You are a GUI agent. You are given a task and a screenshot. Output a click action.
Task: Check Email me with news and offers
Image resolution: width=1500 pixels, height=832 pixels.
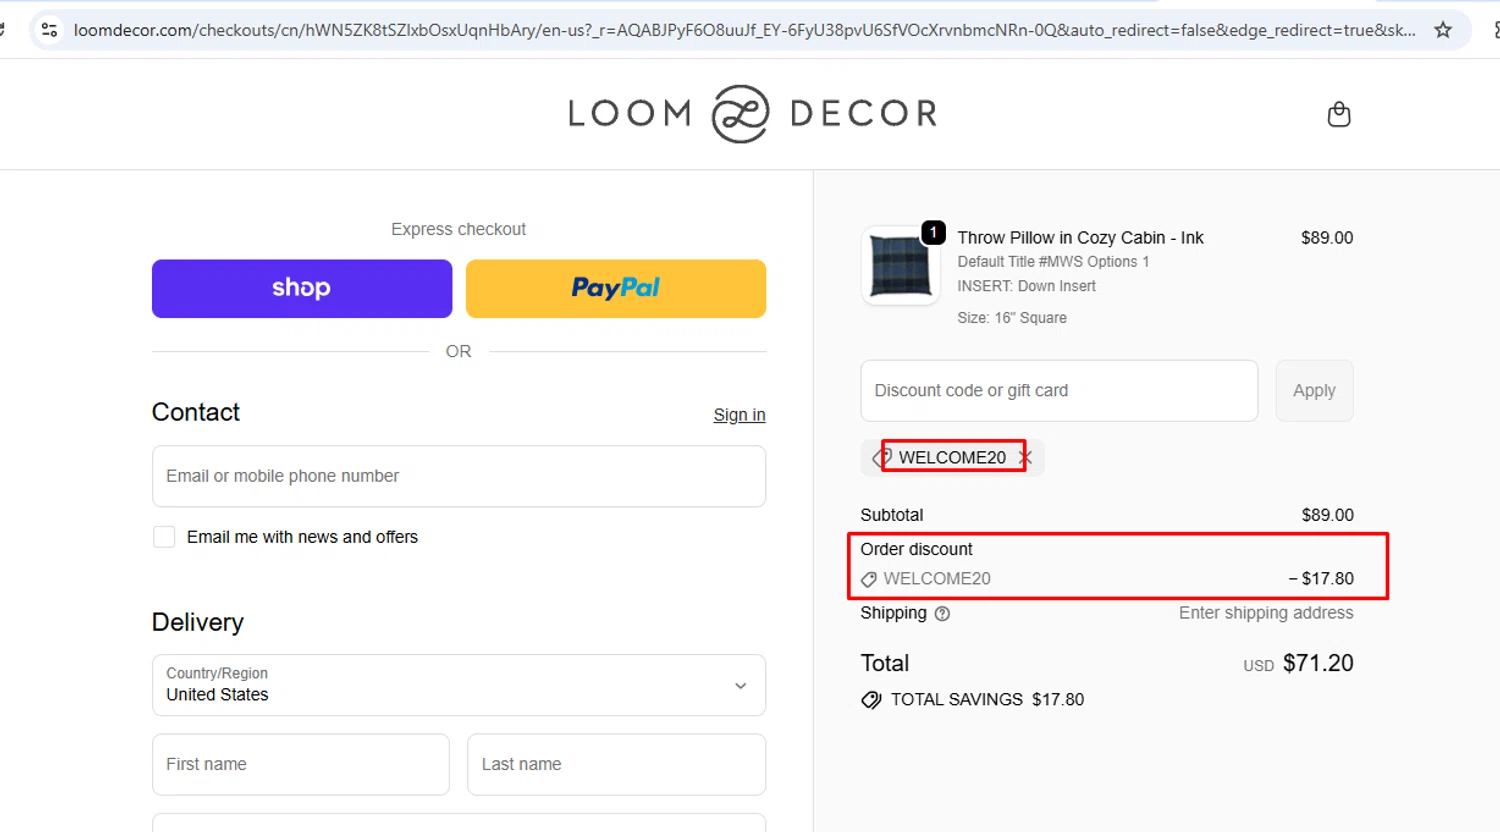(x=164, y=537)
